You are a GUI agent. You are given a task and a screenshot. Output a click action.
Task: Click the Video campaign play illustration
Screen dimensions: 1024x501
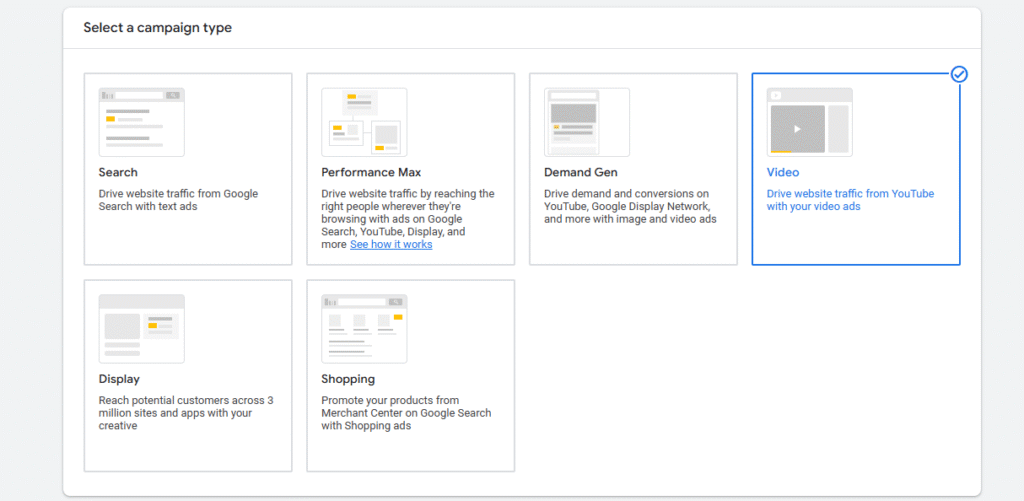810,122
